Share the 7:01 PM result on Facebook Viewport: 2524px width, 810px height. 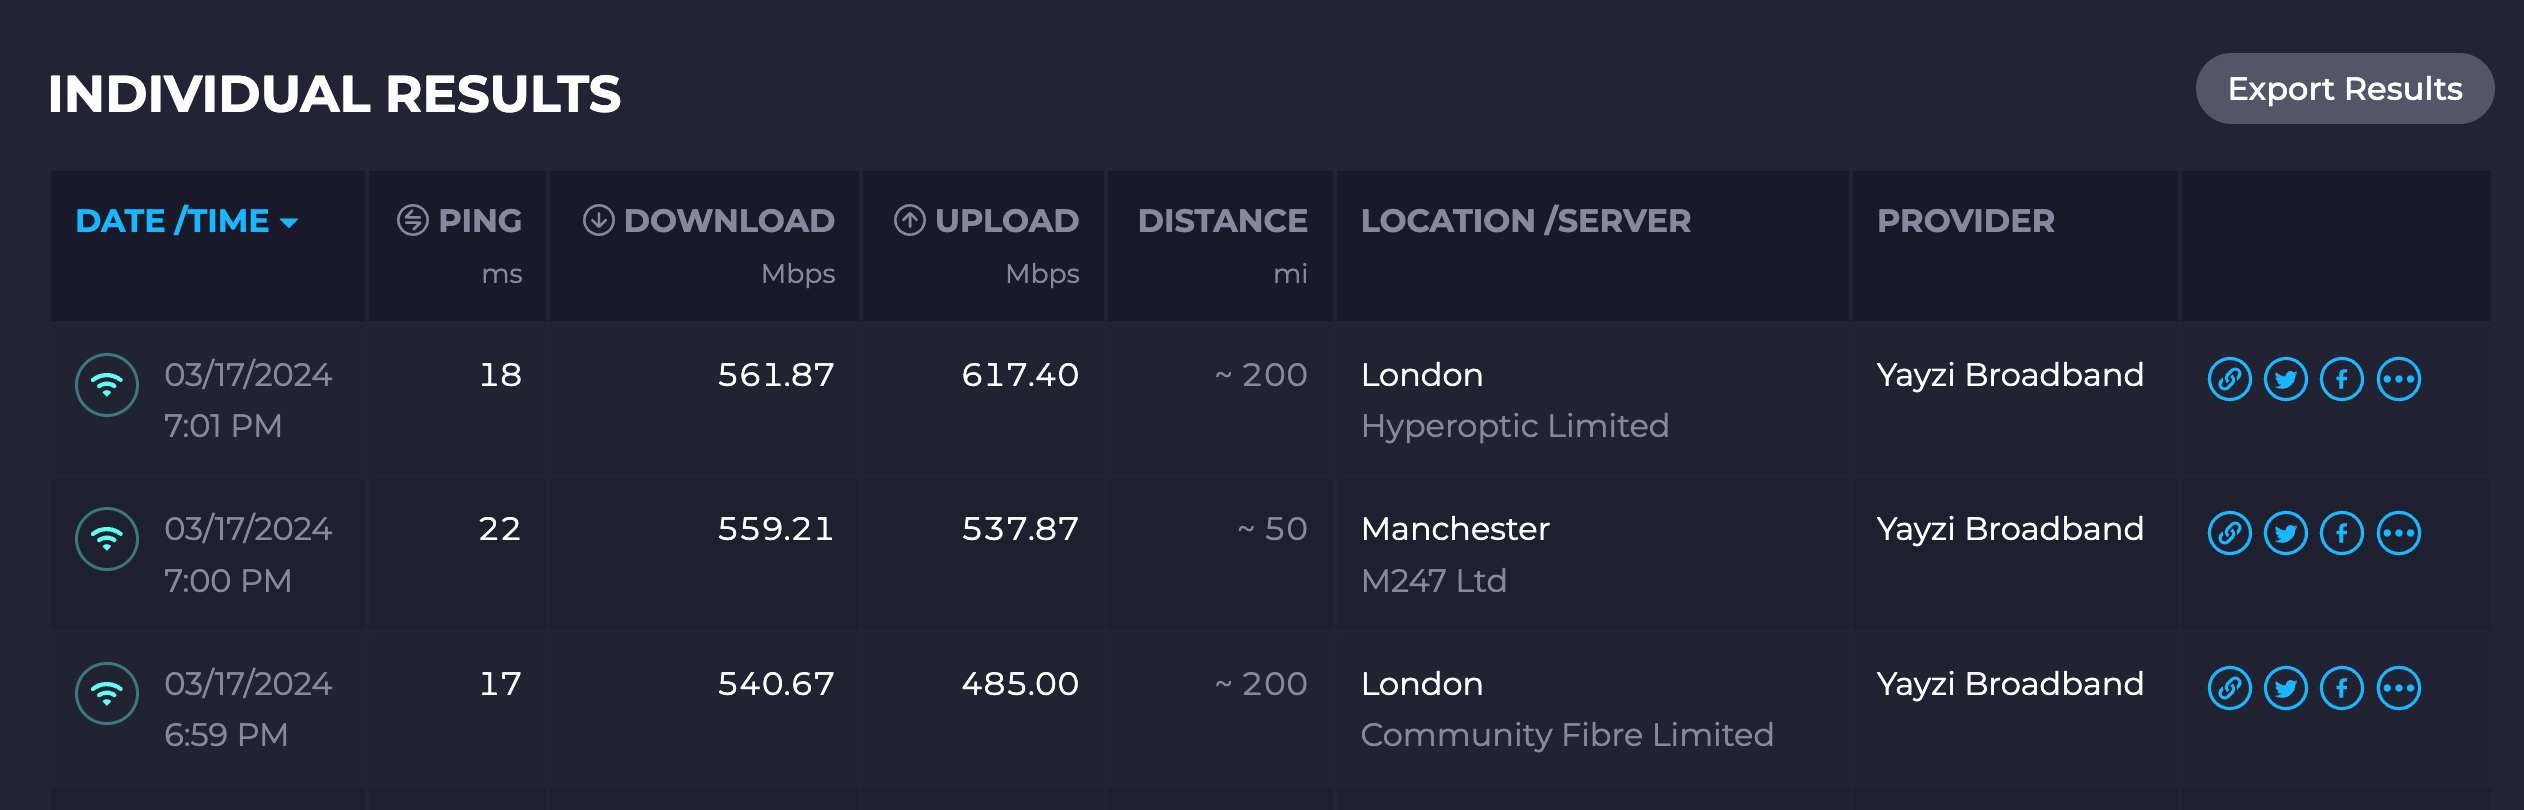click(x=2342, y=380)
